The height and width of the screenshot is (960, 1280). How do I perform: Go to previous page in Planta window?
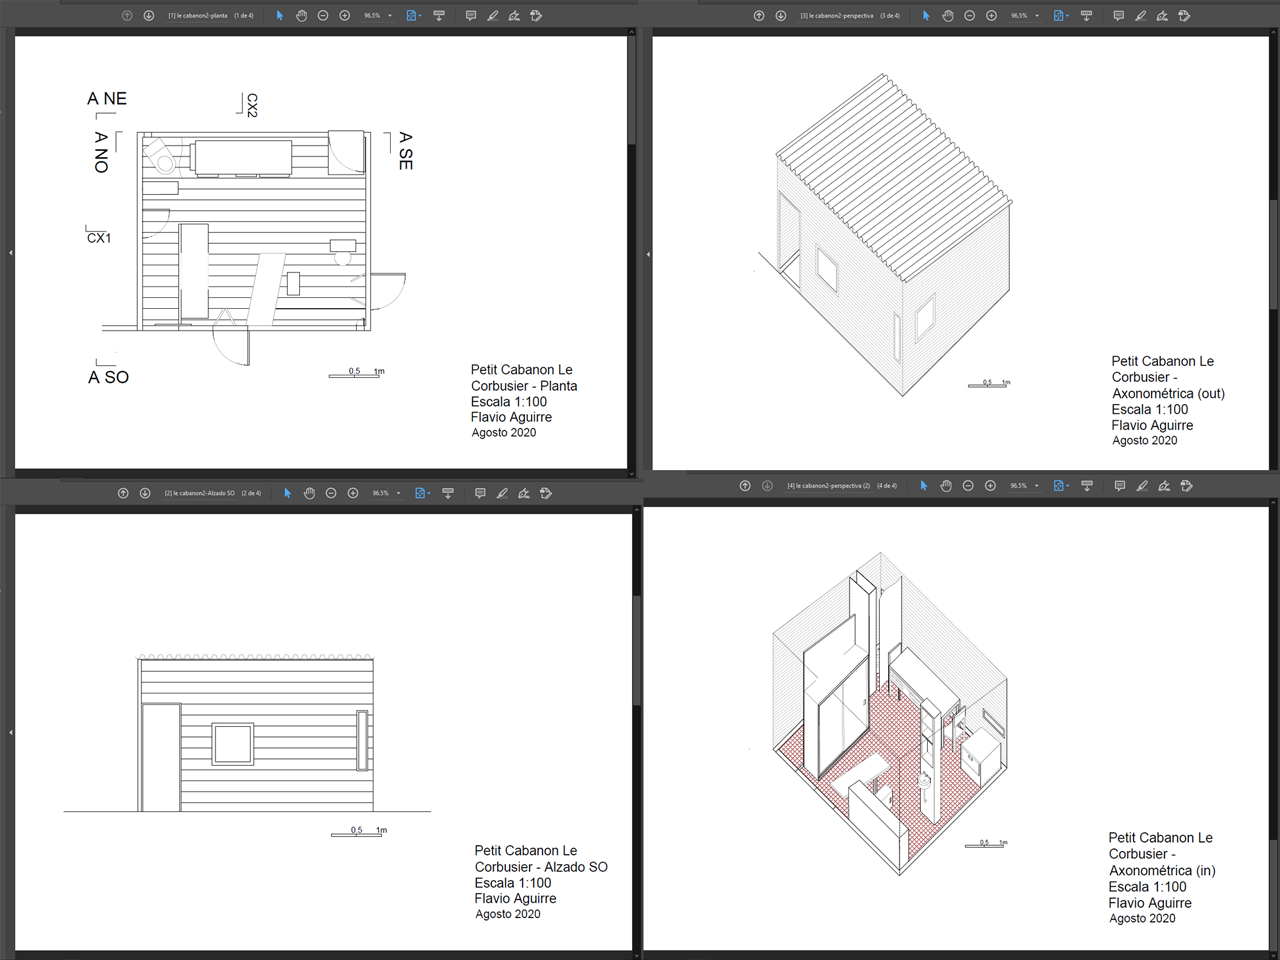click(x=127, y=16)
